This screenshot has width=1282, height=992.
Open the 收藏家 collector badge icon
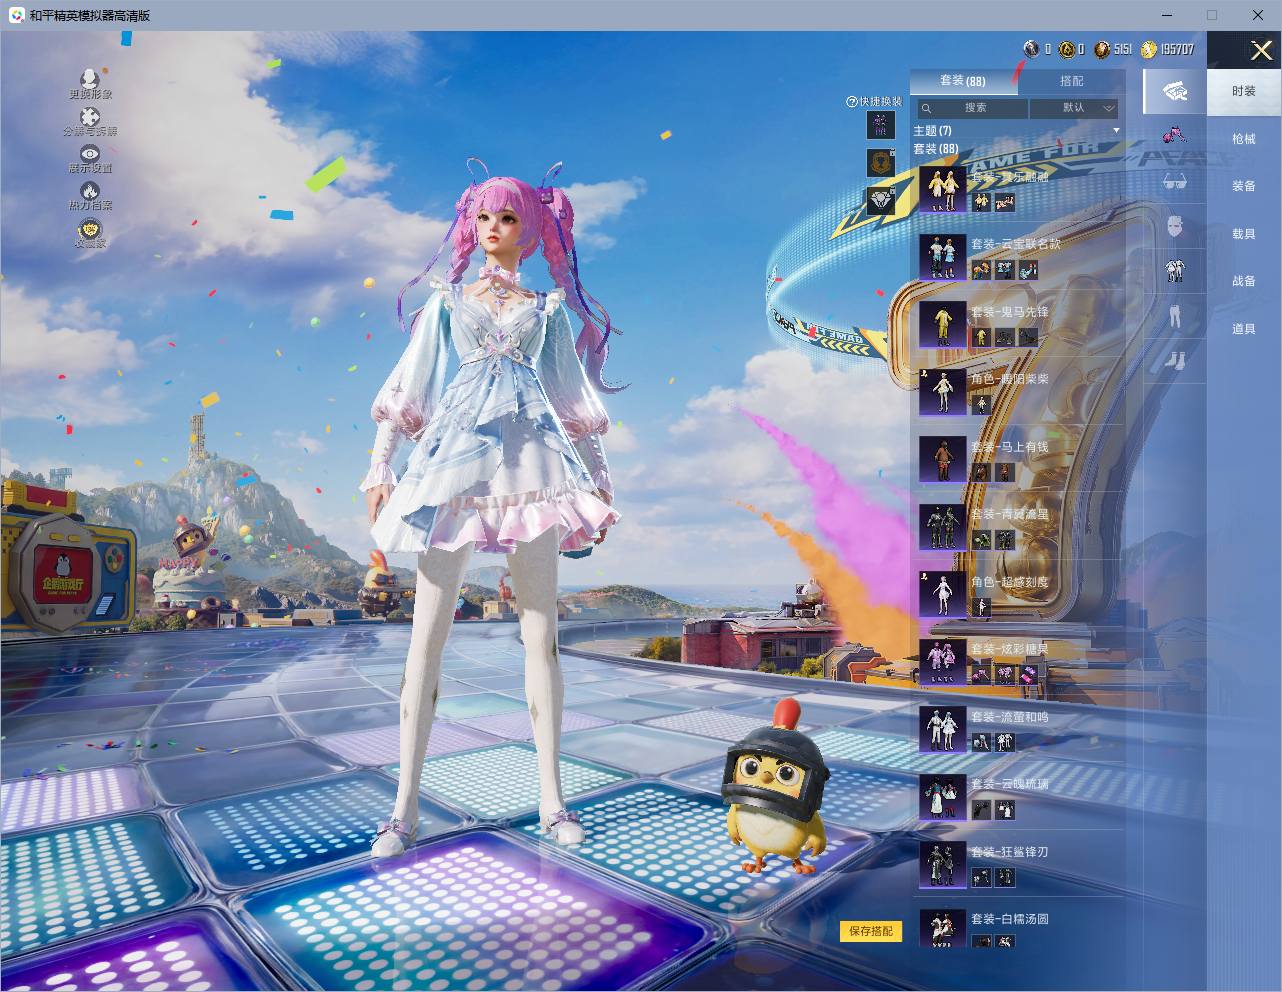pyautogui.click(x=90, y=229)
